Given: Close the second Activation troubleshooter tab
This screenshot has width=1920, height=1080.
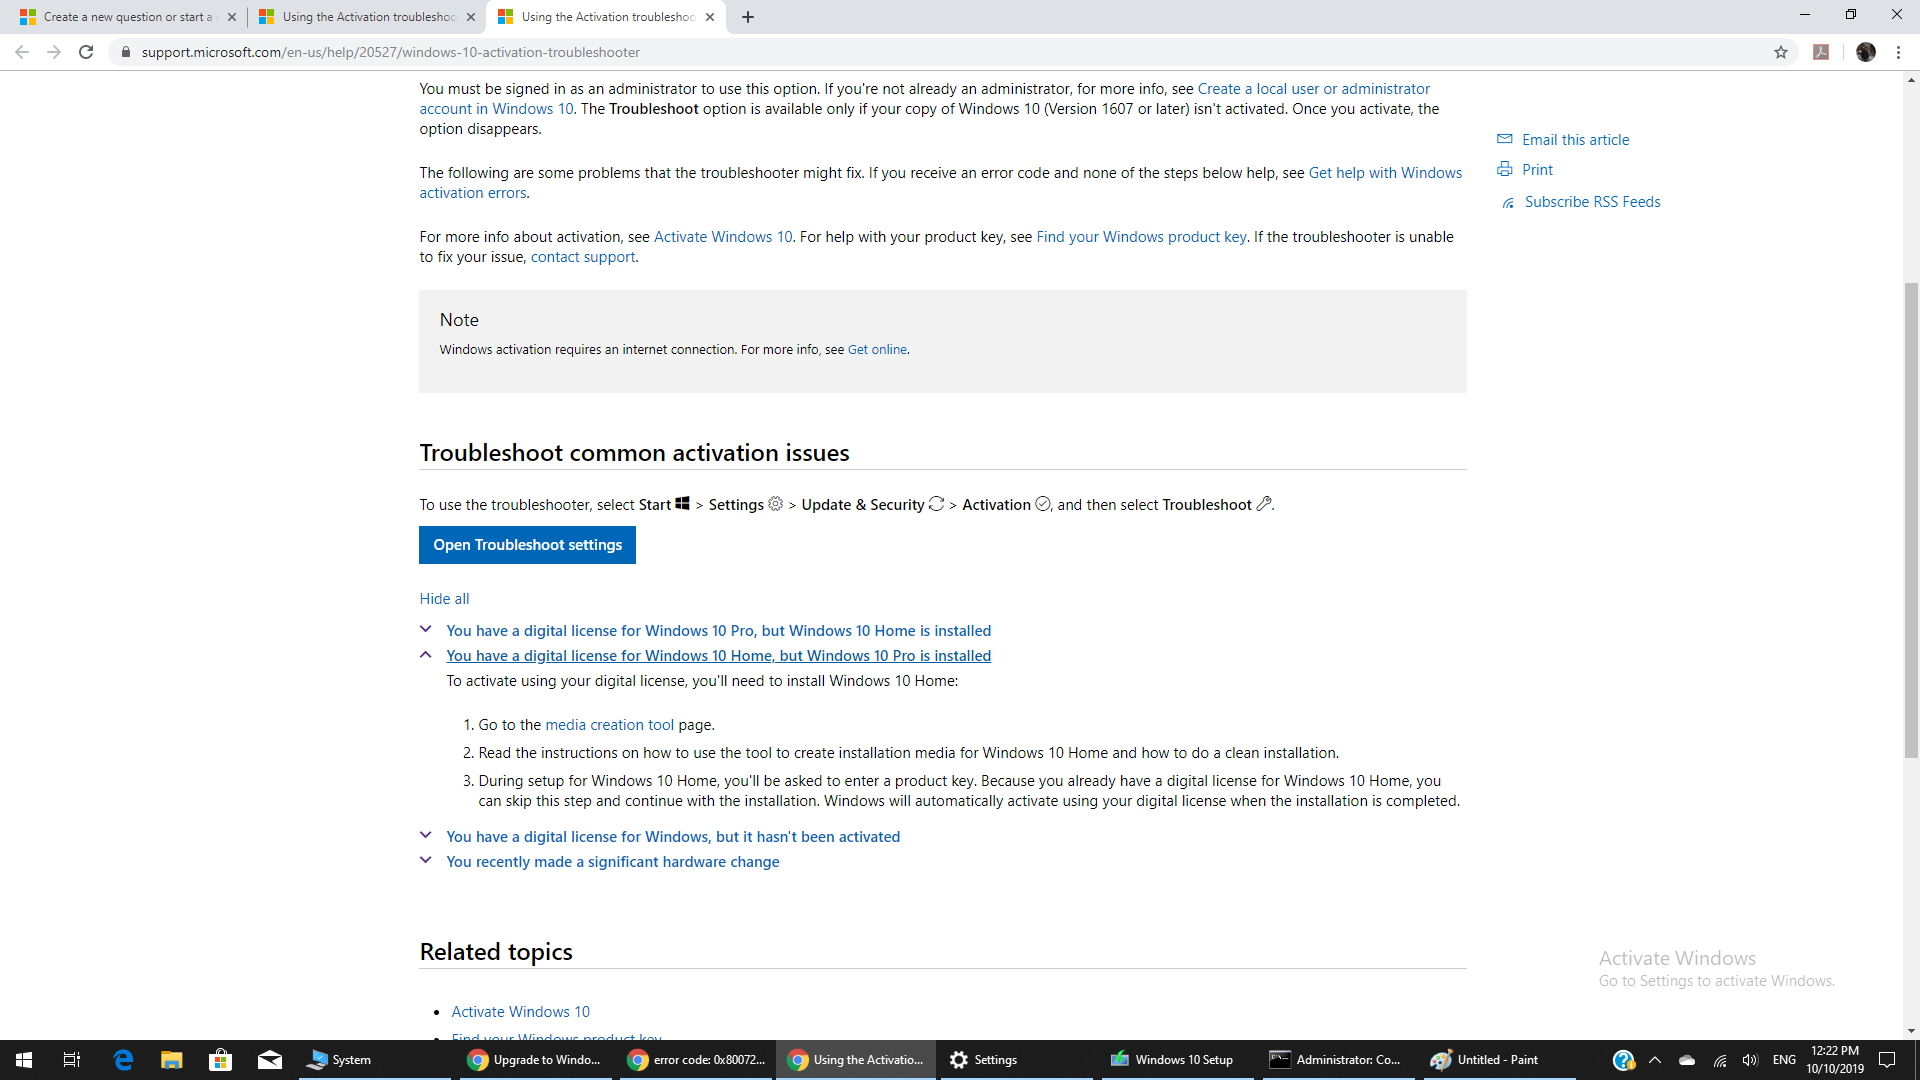Looking at the screenshot, I should 471,17.
